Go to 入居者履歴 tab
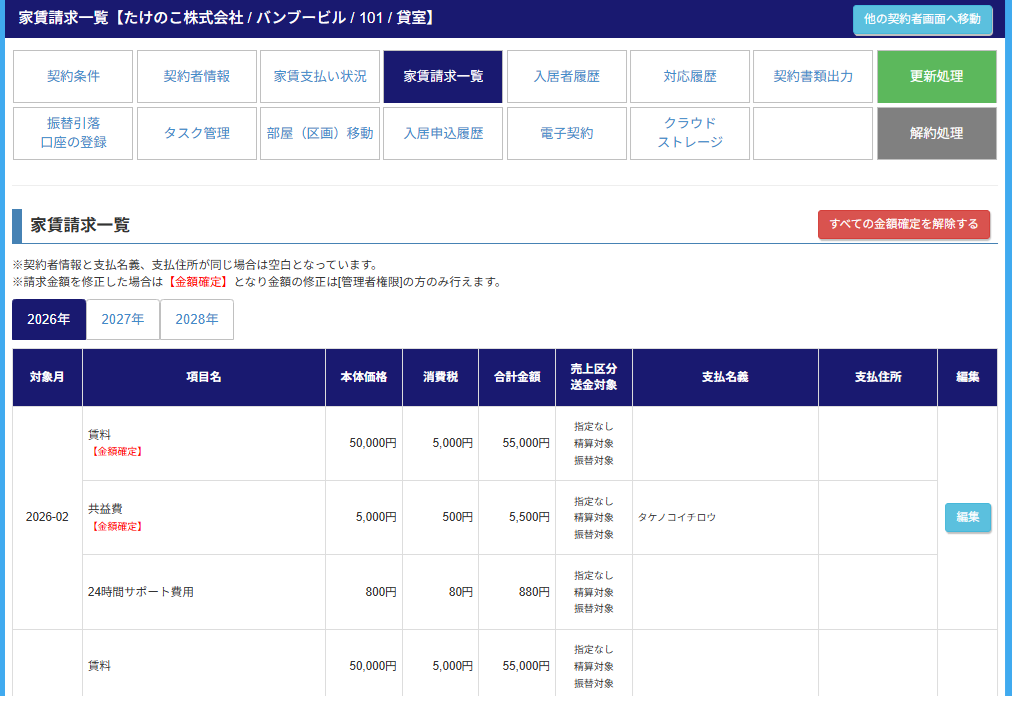 pos(567,76)
